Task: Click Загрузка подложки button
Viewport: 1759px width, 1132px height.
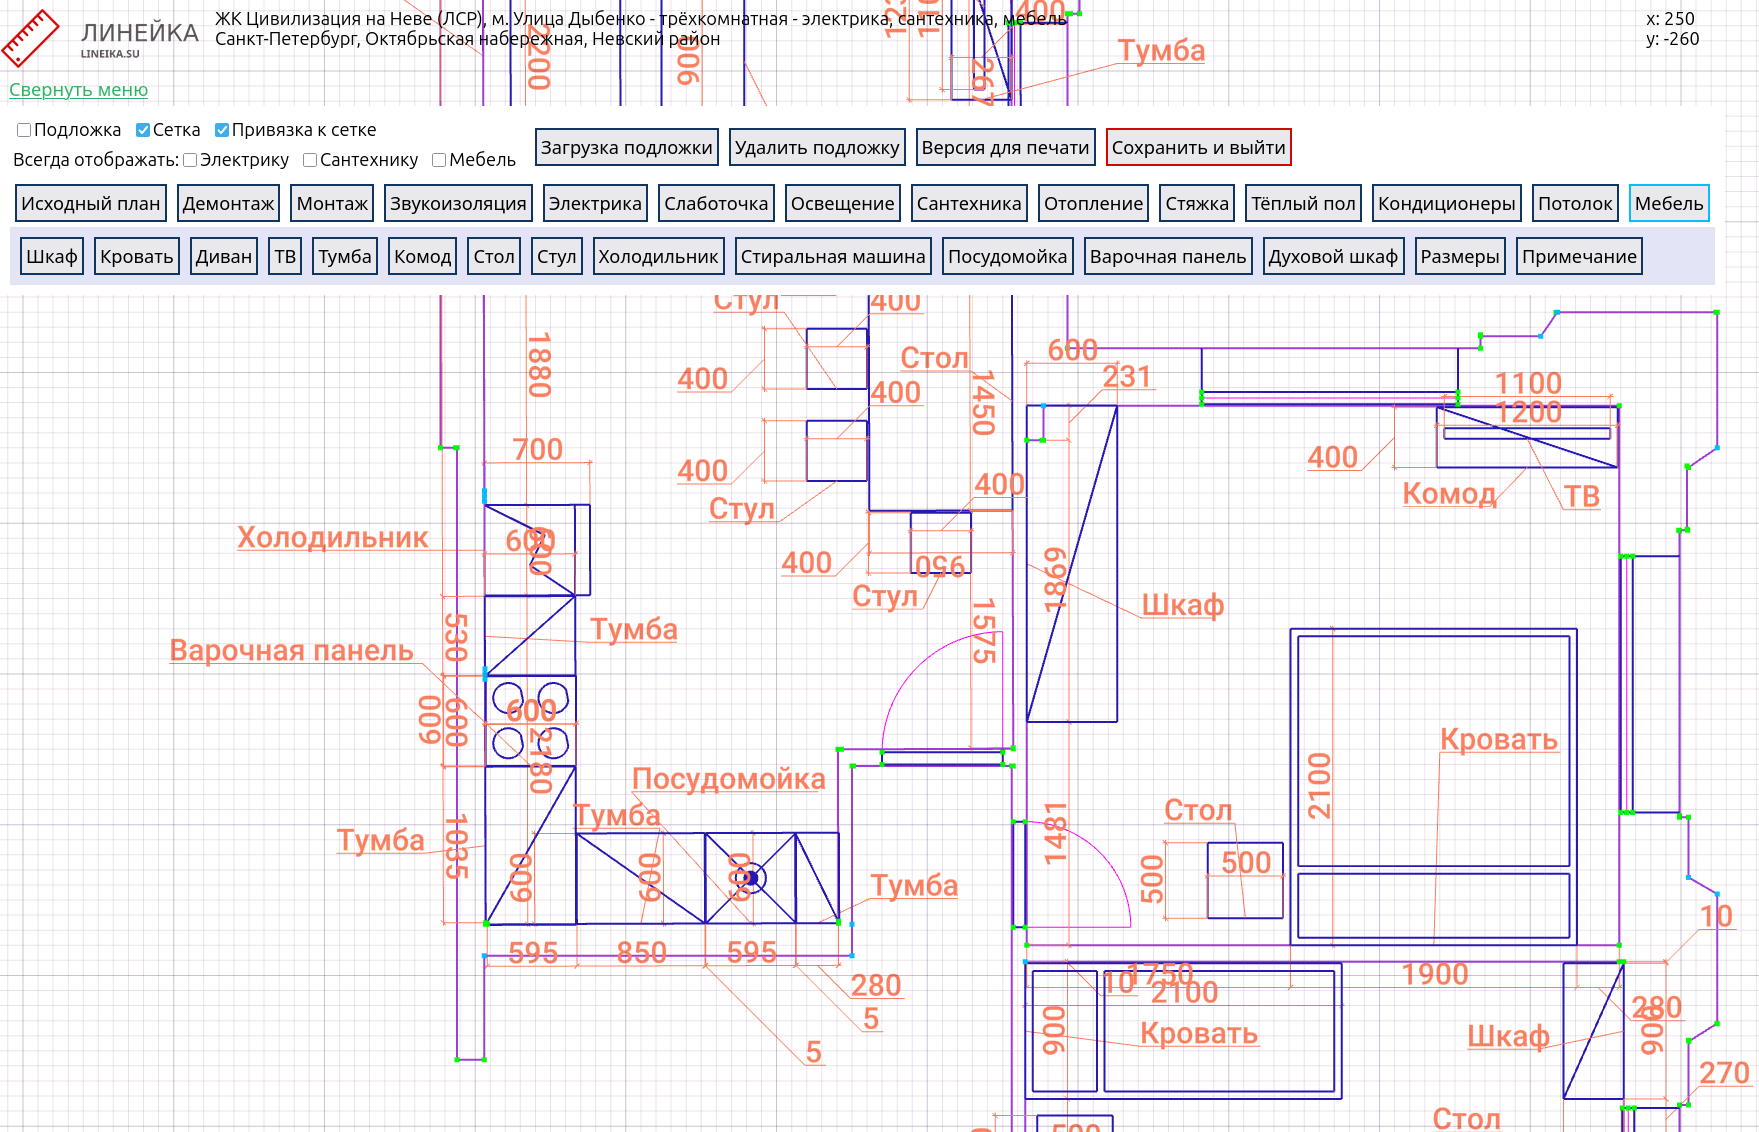Action: click(627, 147)
